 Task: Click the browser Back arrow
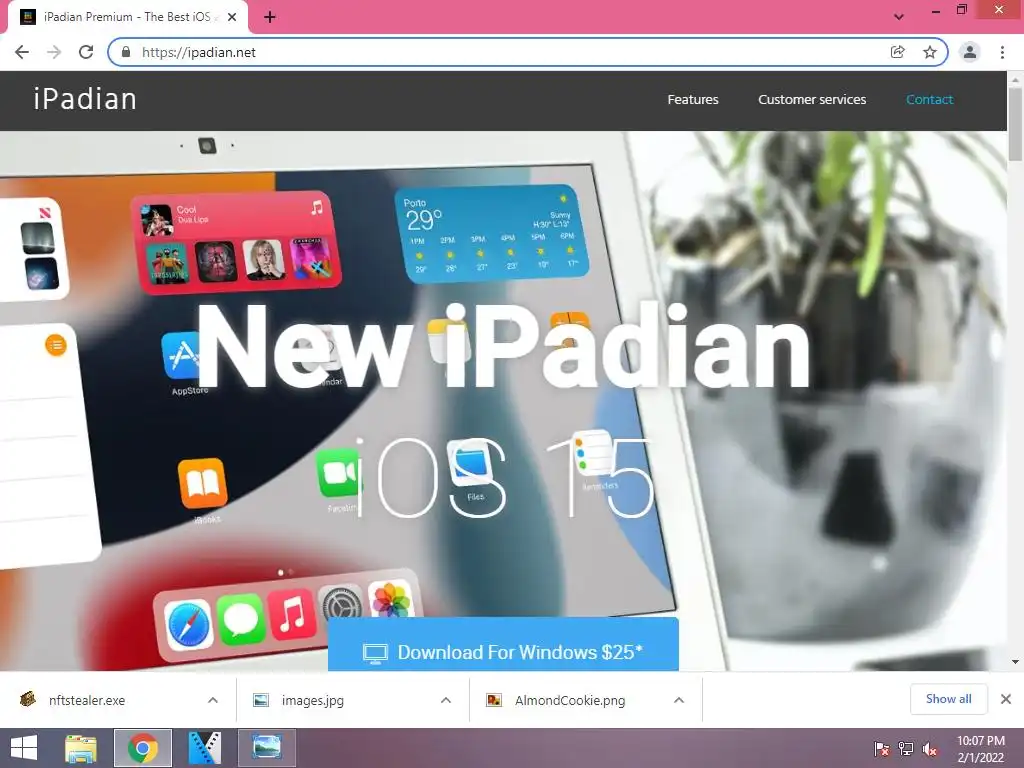[22, 52]
